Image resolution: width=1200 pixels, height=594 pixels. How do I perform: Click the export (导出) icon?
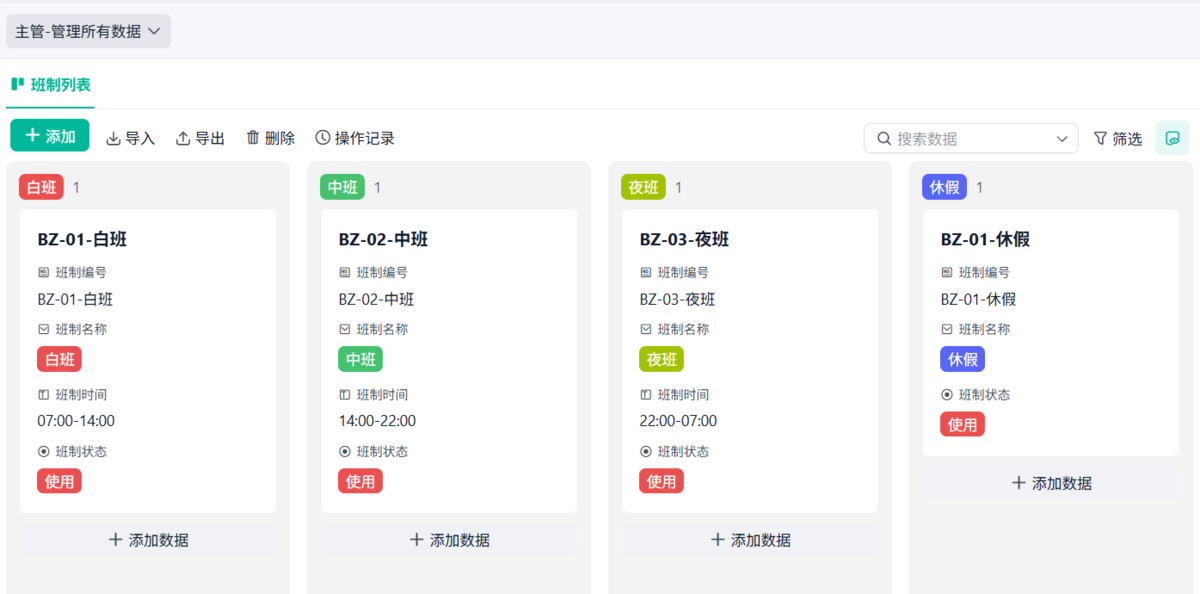tap(183, 138)
